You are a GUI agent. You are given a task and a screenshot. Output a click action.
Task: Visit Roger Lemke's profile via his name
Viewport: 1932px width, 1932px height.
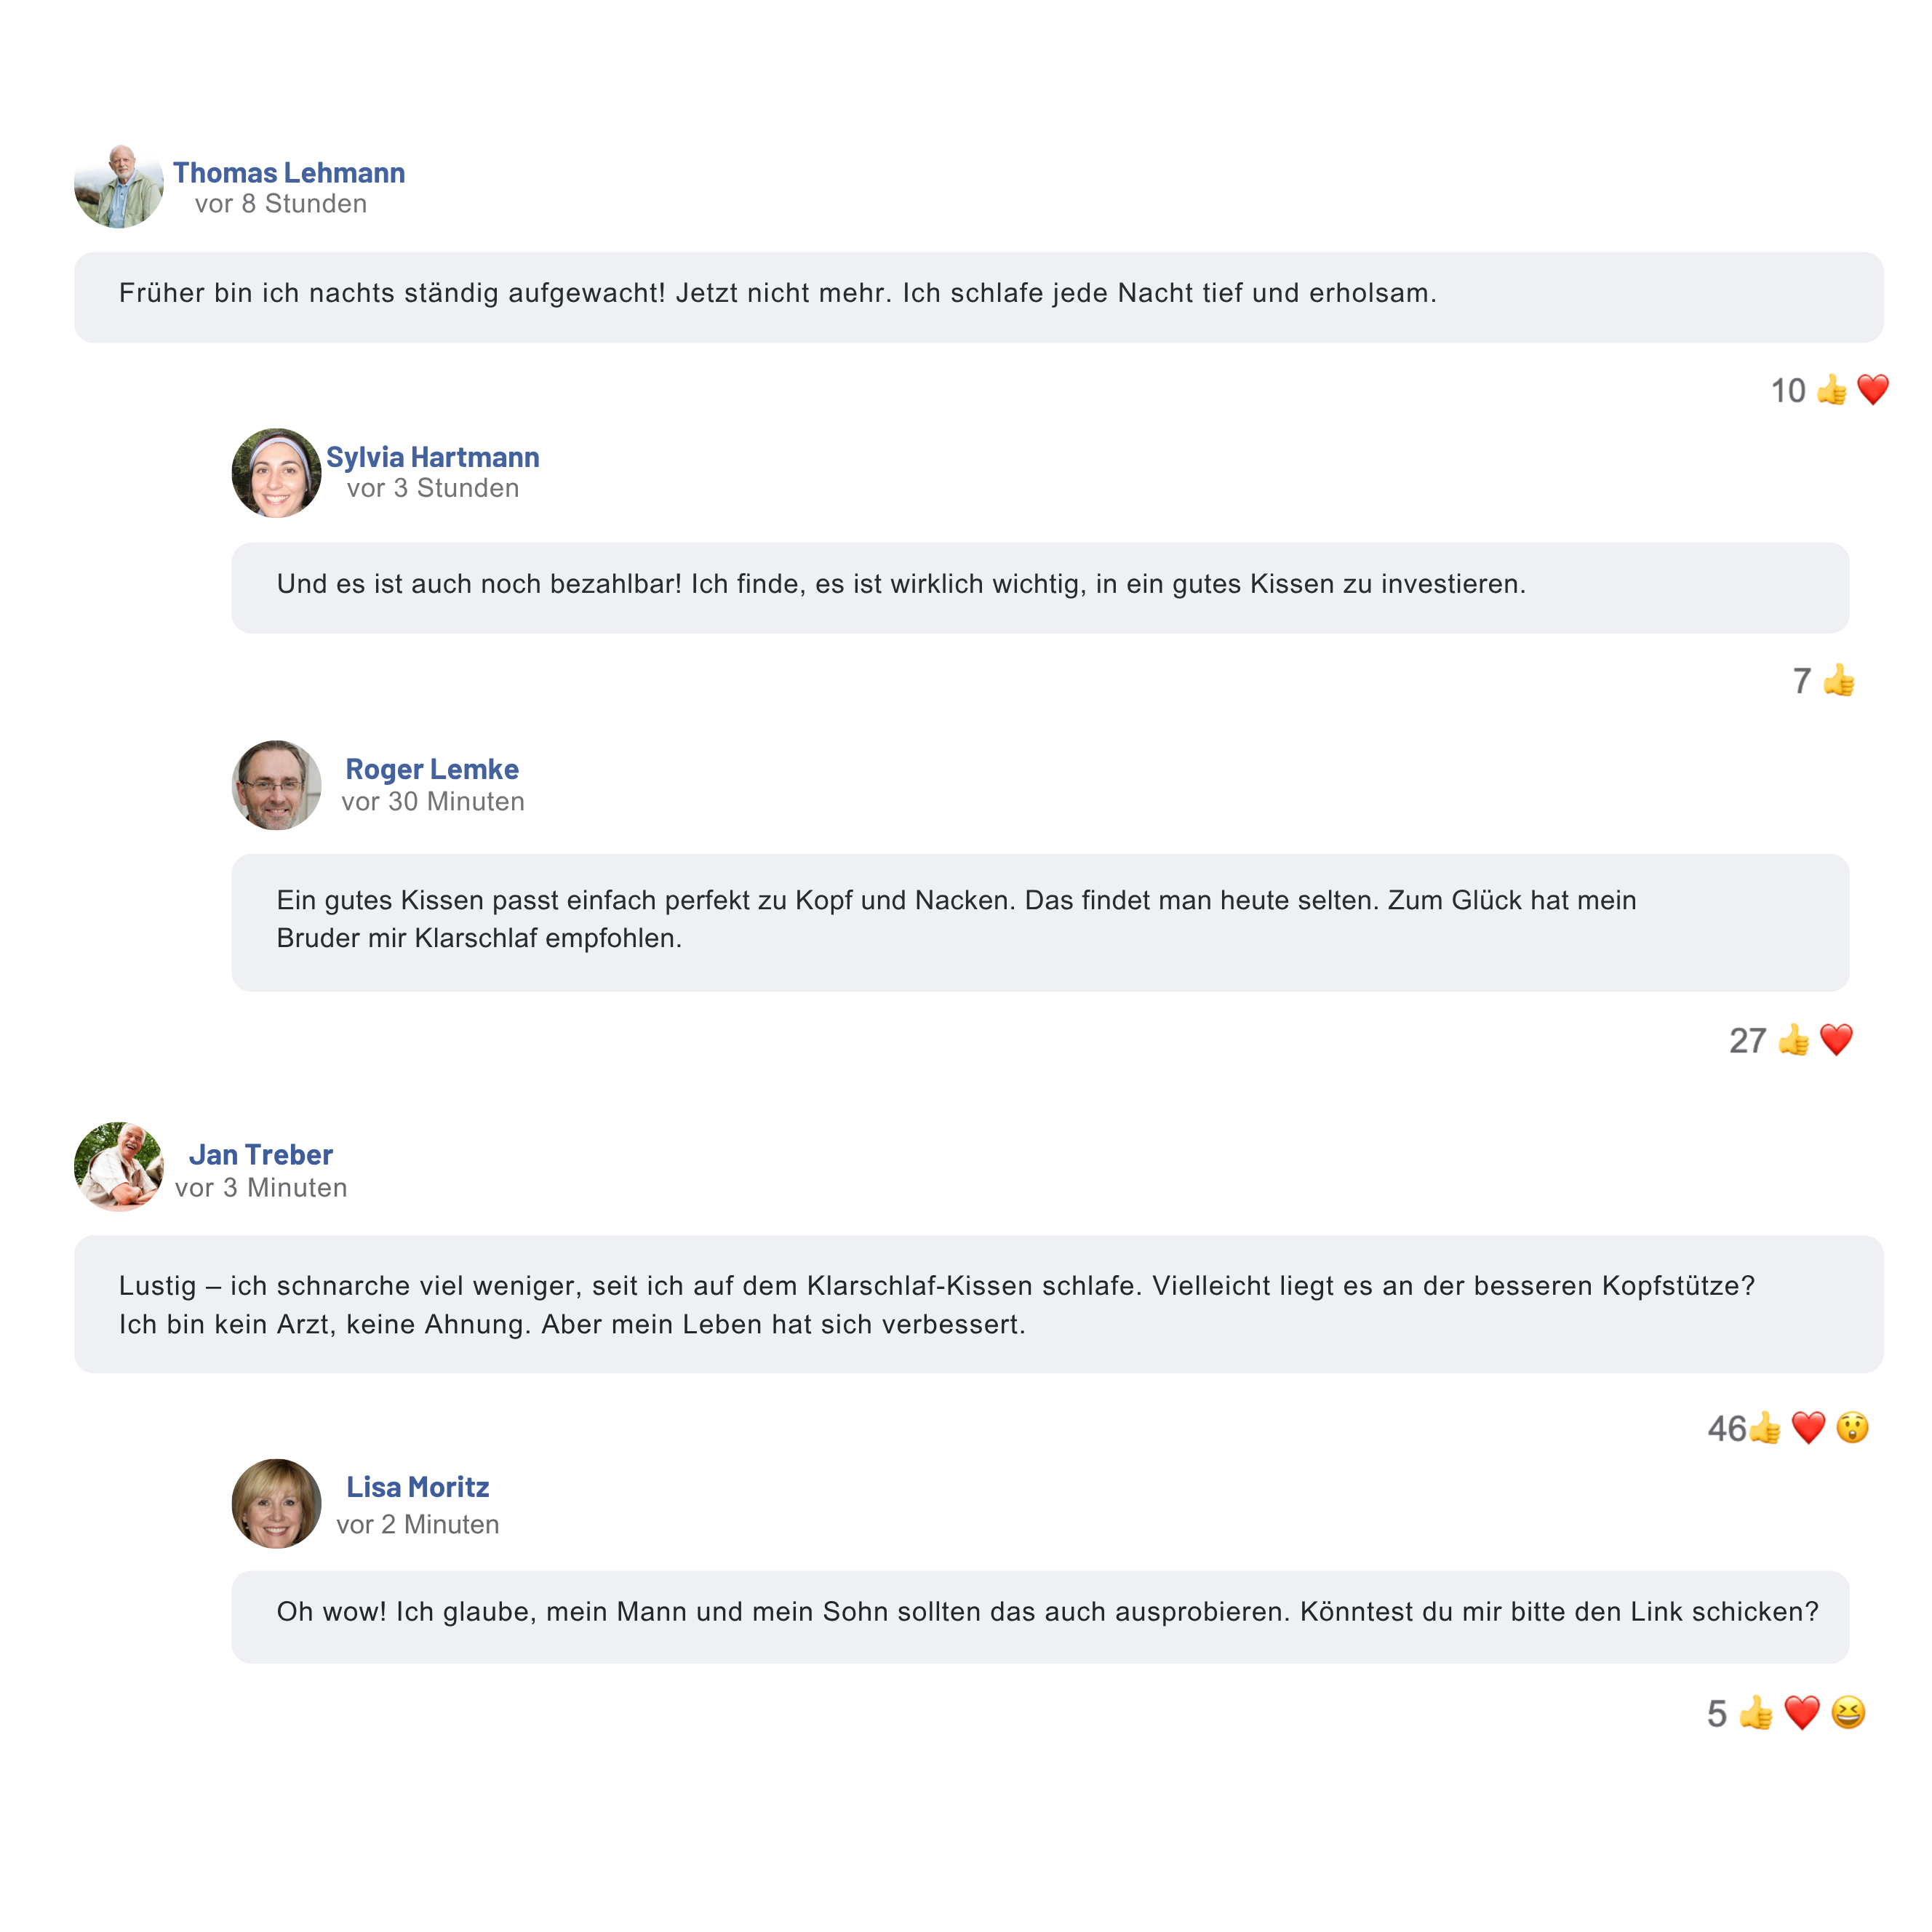[x=432, y=769]
